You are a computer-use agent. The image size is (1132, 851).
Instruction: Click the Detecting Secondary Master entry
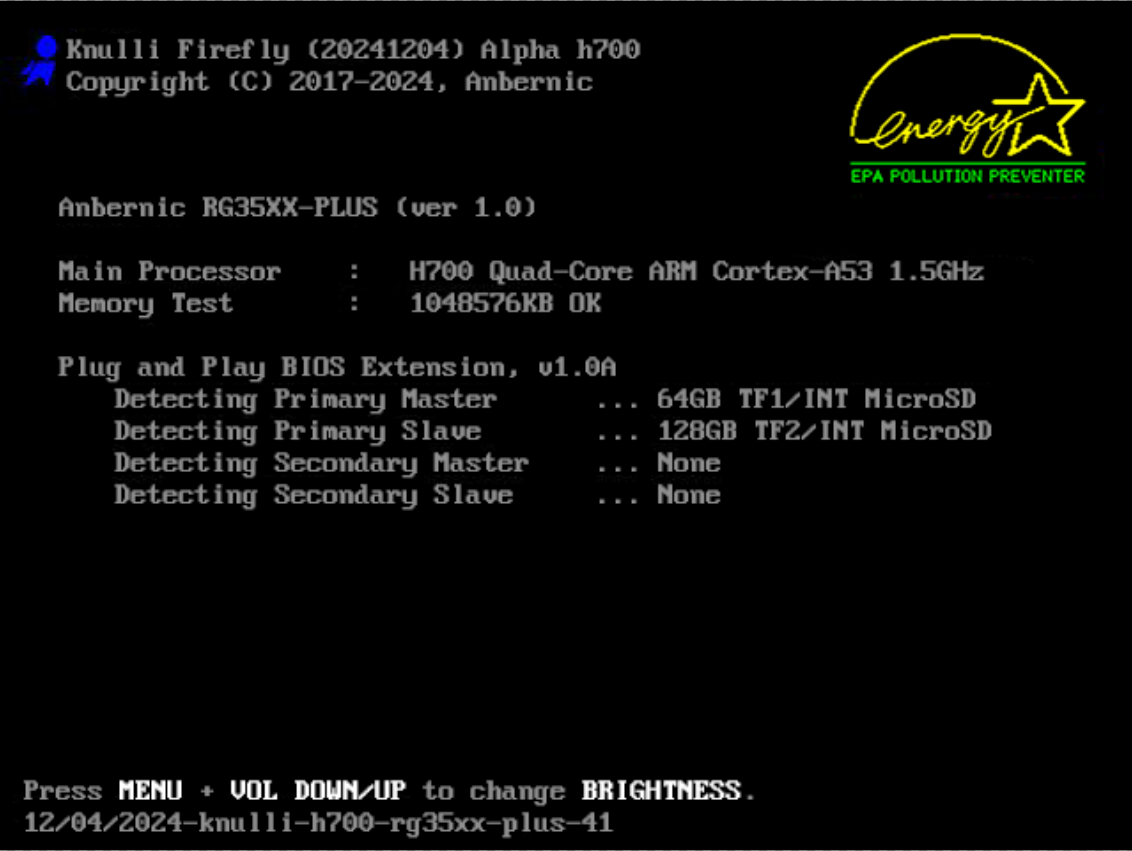click(321, 463)
